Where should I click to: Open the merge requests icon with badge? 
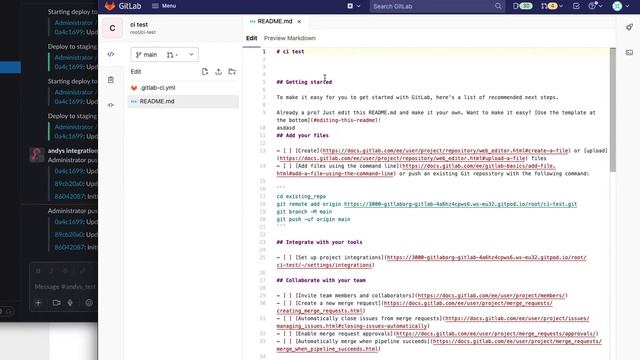pos(549,6)
